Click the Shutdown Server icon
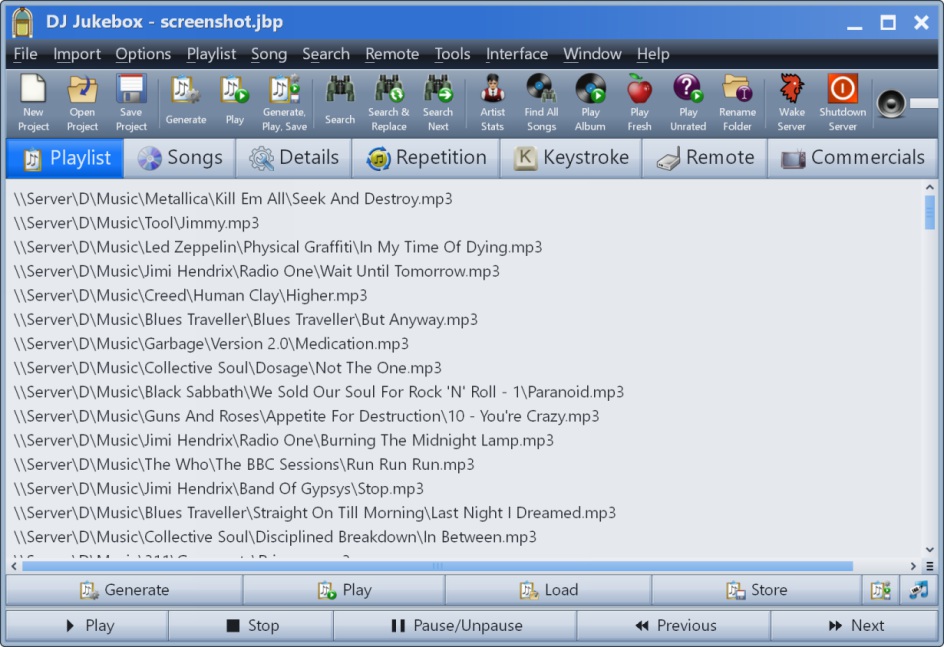 [x=841, y=100]
